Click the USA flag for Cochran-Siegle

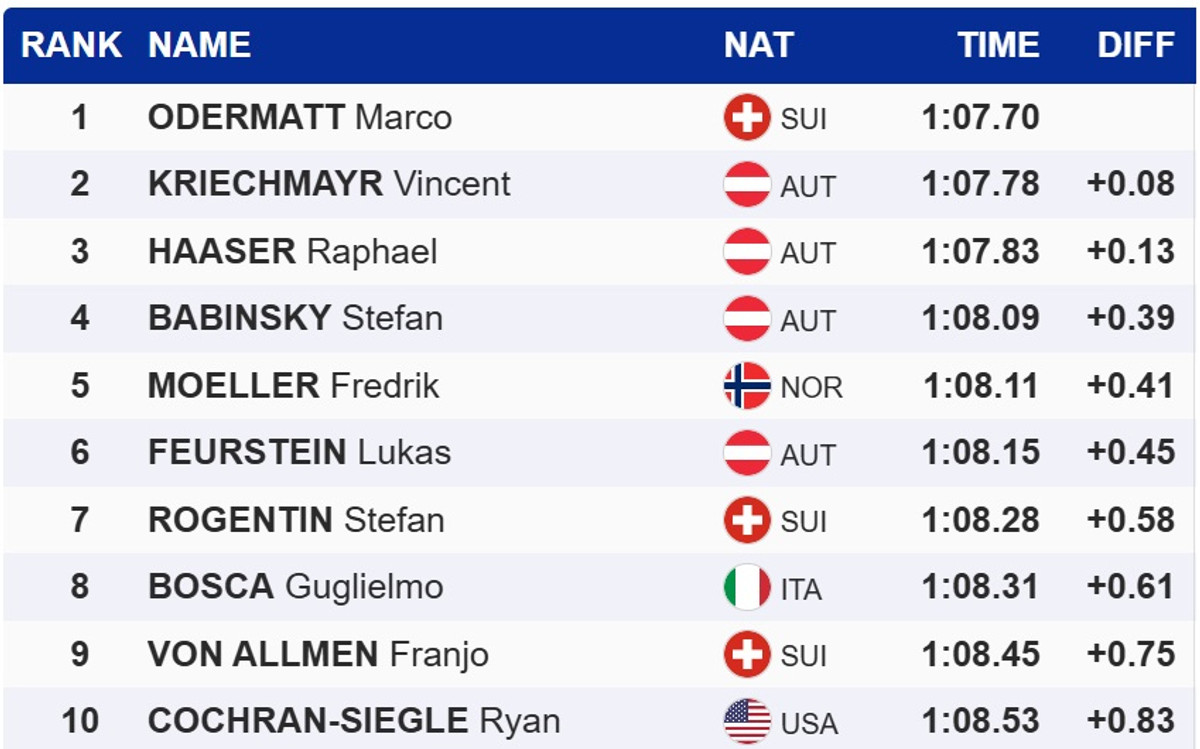coord(747,721)
